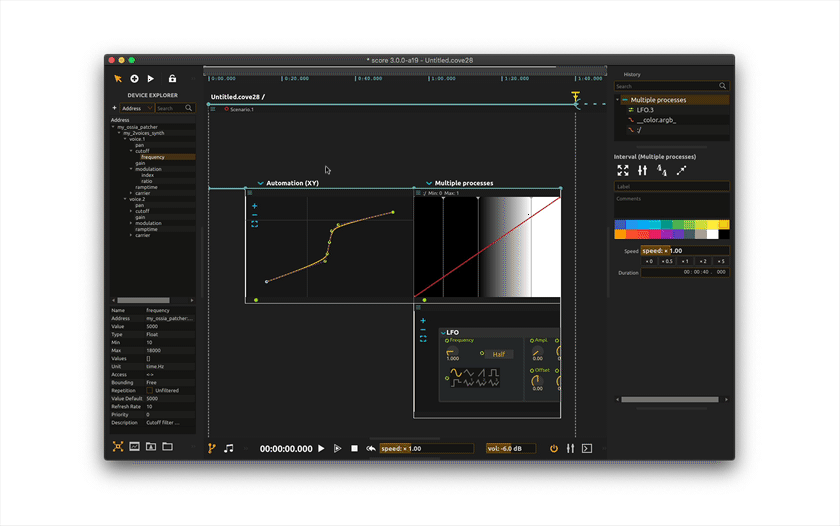Fit the LFO slot view icon
Screen dimensions: 840x526
point(423,339)
